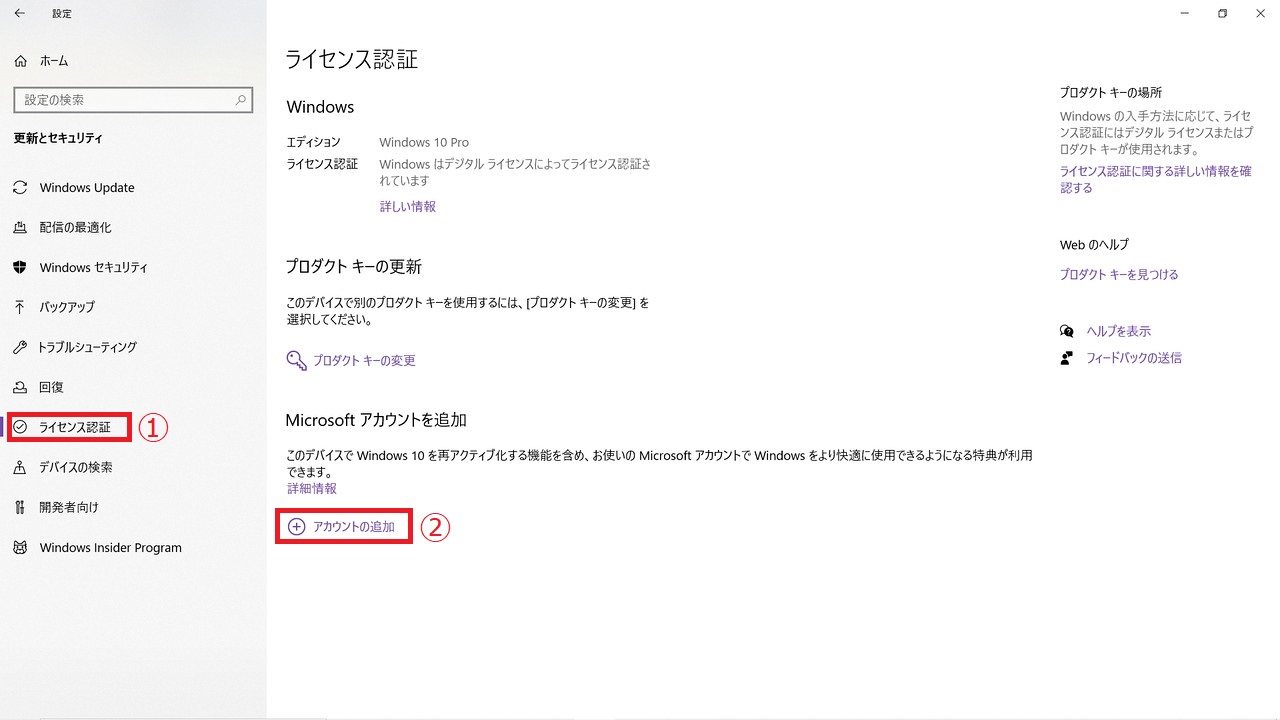Click the アカウントの追加 button
The image size is (1280, 720).
[x=342, y=526]
